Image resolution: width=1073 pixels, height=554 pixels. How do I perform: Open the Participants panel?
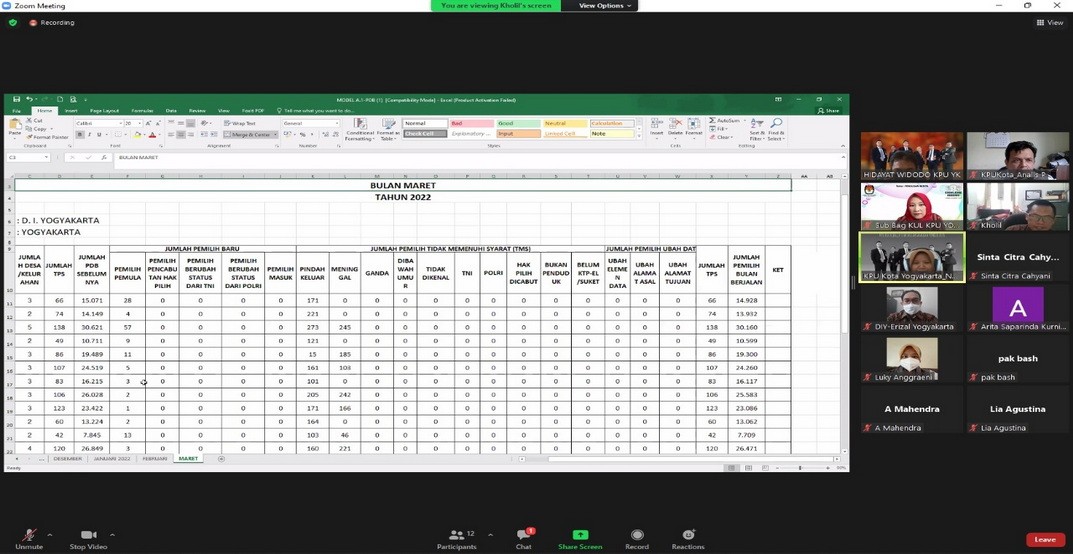click(456, 536)
